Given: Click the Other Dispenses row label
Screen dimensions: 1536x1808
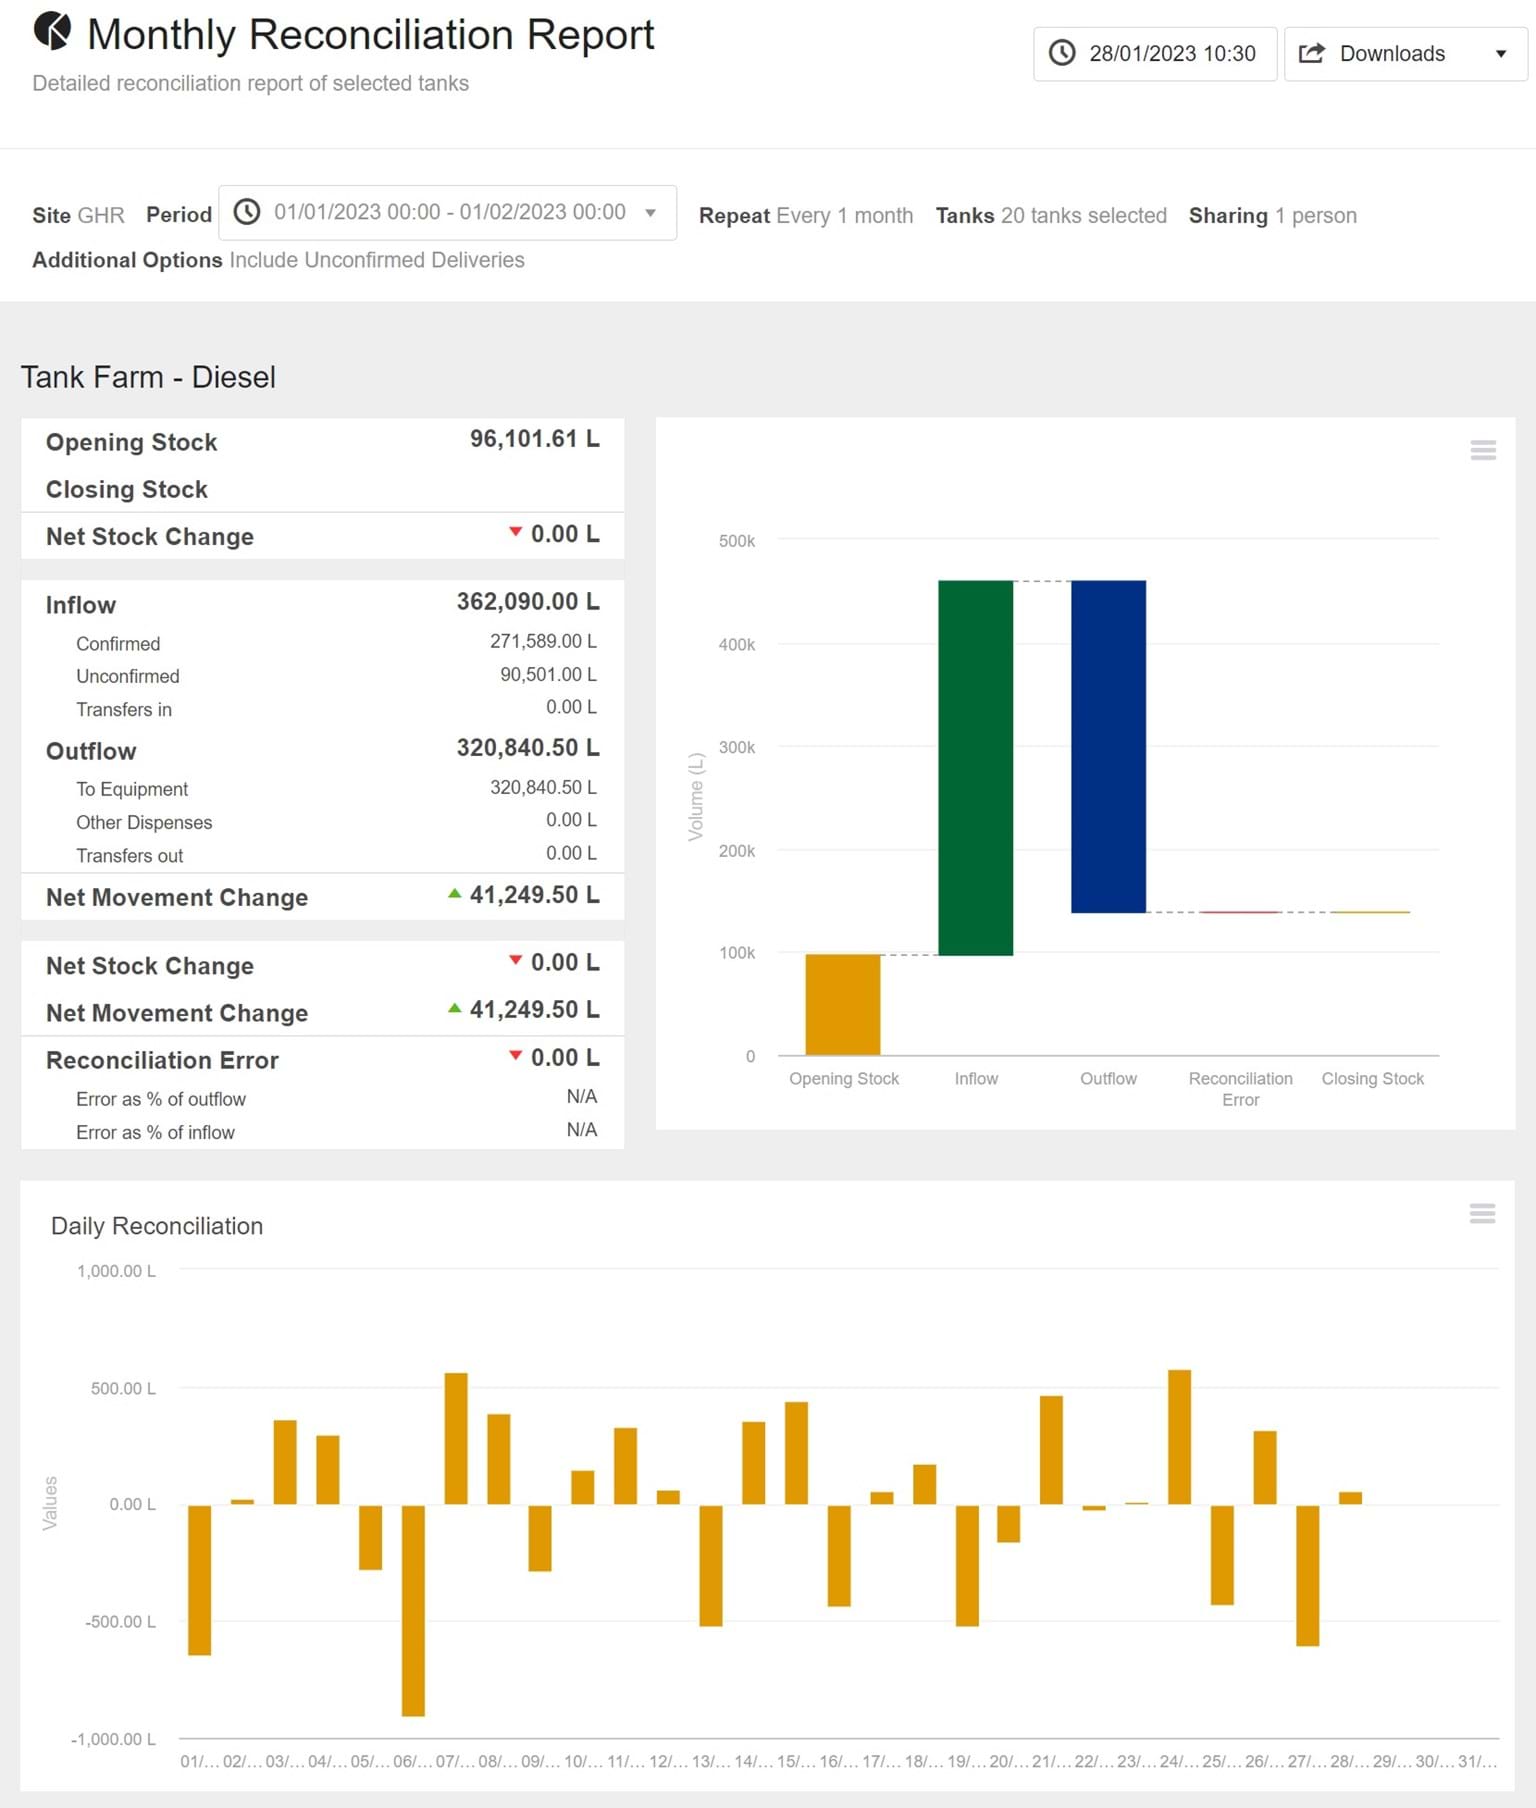Looking at the screenshot, I should click(144, 822).
